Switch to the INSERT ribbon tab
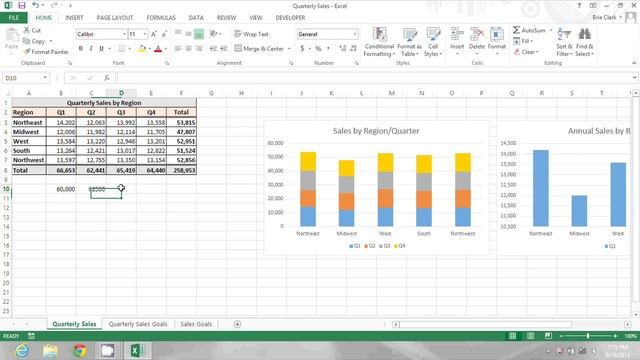This screenshot has width=640, height=360. 74,18
